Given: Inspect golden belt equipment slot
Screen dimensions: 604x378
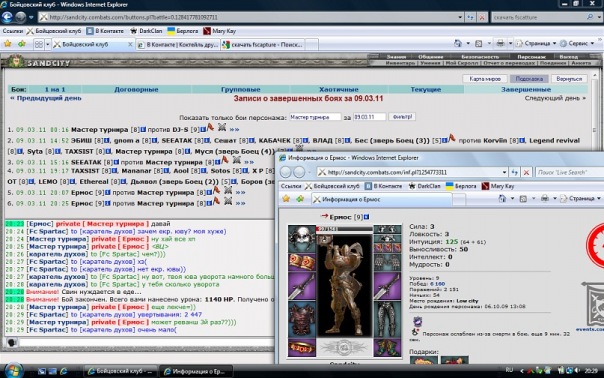Looking at the screenshot, I should 302,348.
